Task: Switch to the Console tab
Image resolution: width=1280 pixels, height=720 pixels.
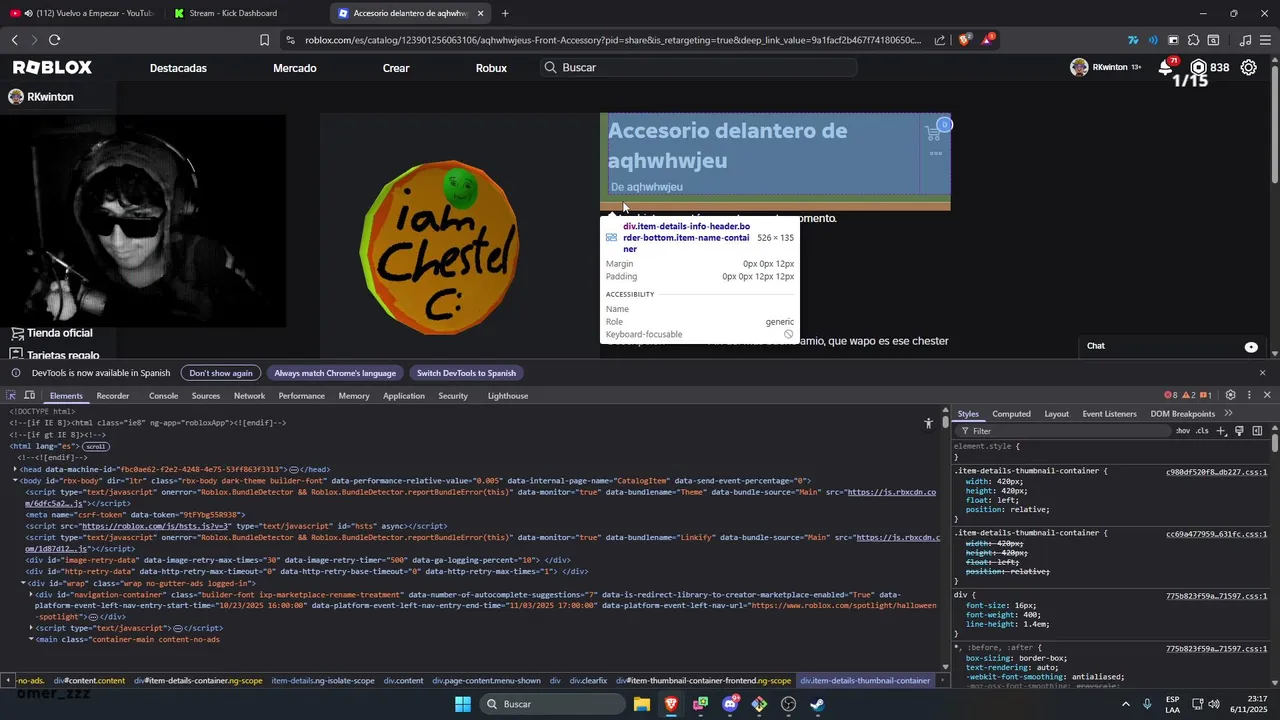Action: [163, 396]
